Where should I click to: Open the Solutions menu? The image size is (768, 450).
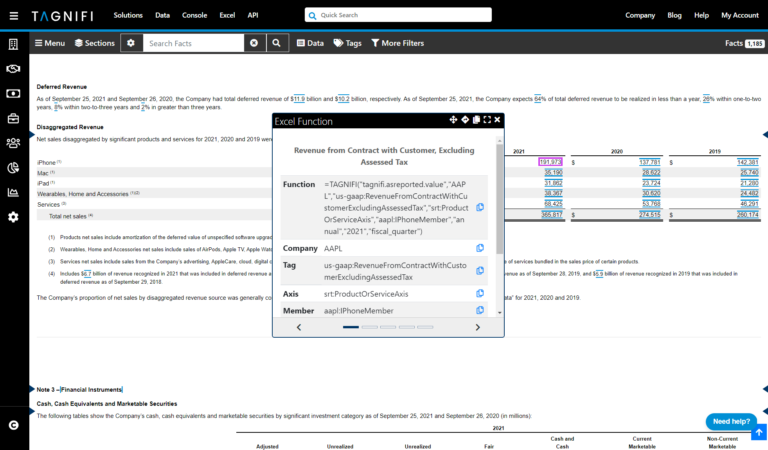pos(128,15)
